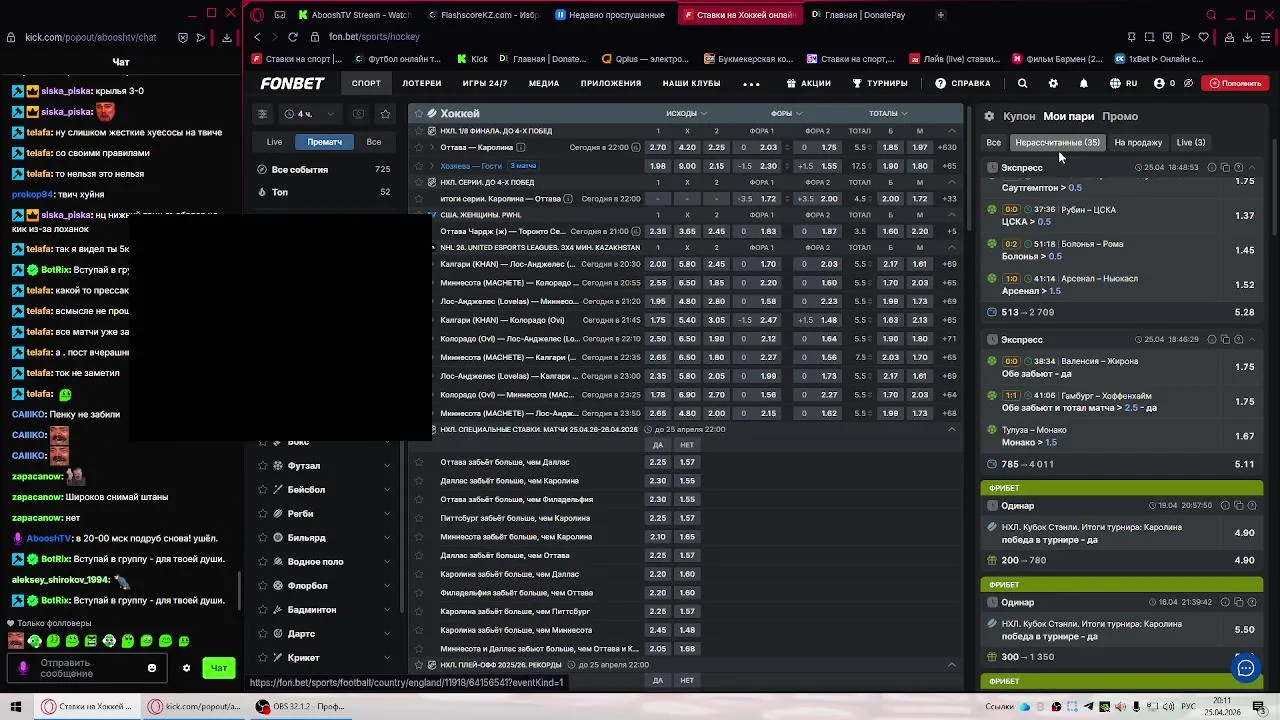Open emoji picker in Kick message box
This screenshot has height=720, width=1280.
pos(152,668)
